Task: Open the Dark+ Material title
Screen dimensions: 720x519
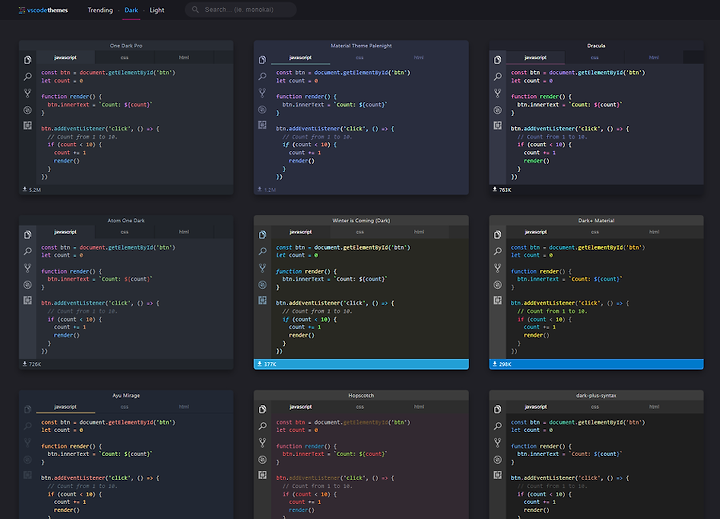Action: tap(596, 220)
